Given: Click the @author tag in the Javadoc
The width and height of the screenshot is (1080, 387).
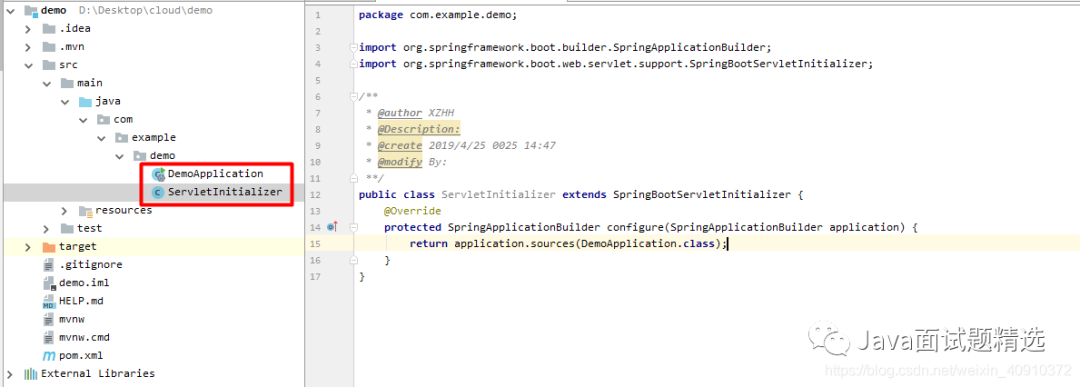Looking at the screenshot, I should click(x=399, y=113).
